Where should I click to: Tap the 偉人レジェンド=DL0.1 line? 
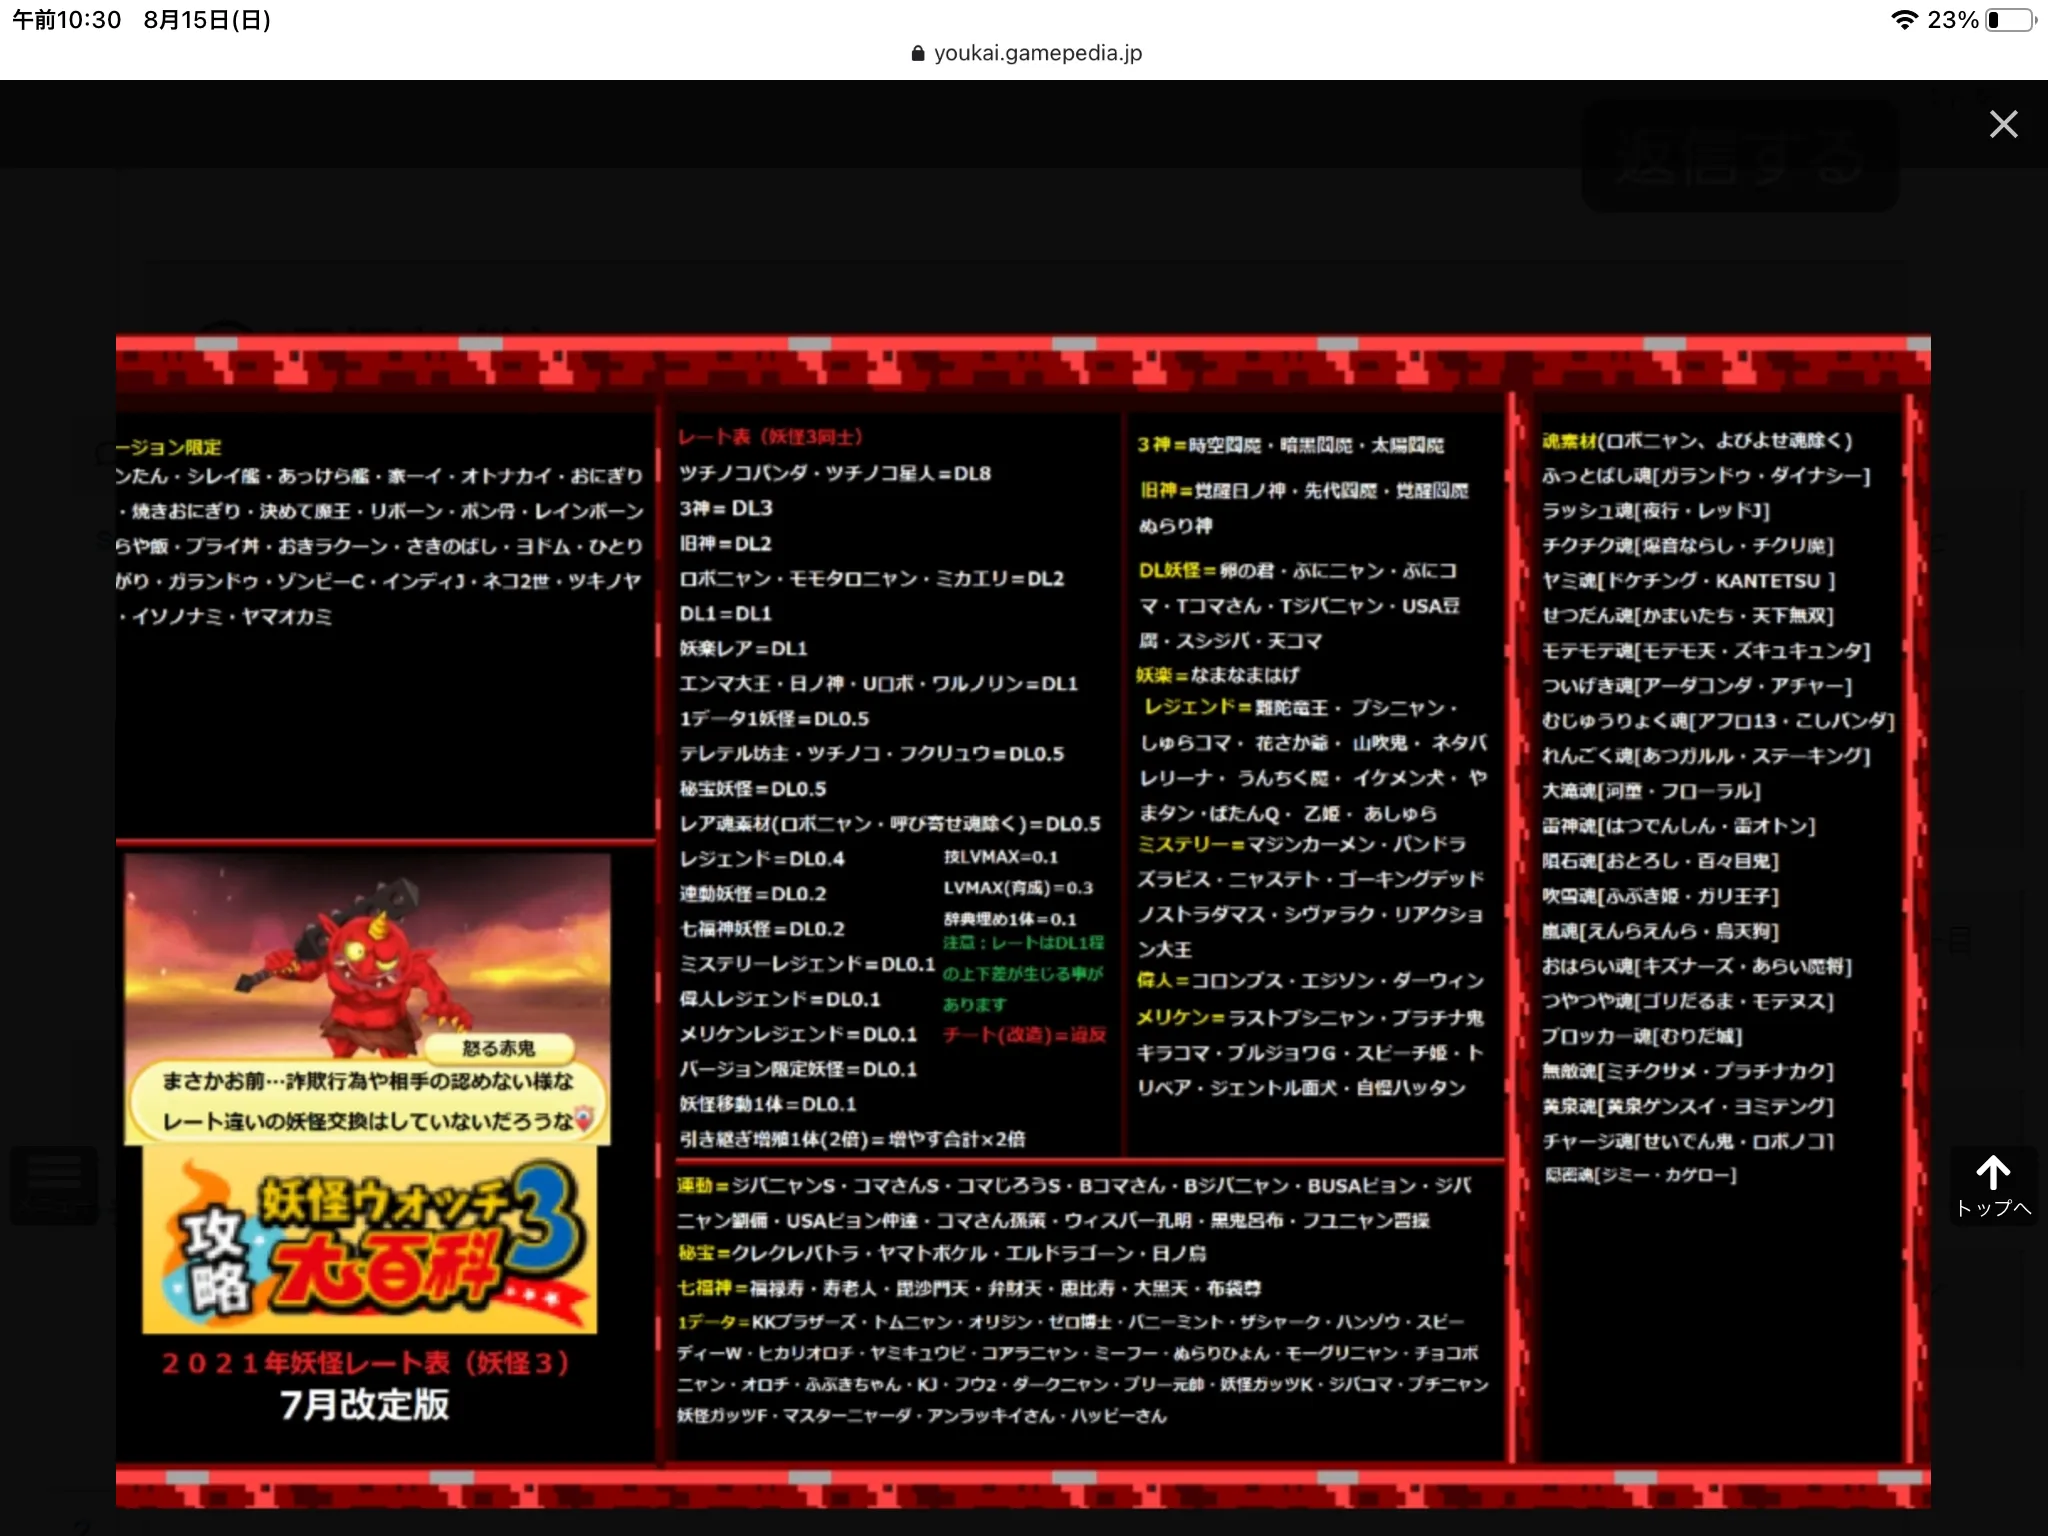[779, 998]
